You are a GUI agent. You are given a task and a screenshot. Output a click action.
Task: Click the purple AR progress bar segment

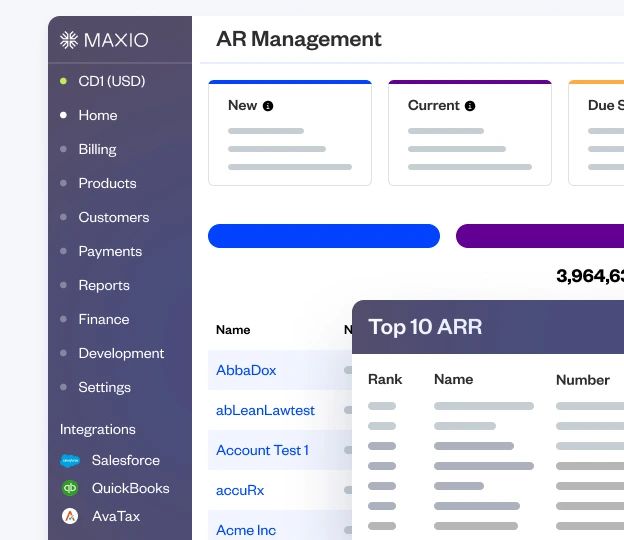(540, 236)
